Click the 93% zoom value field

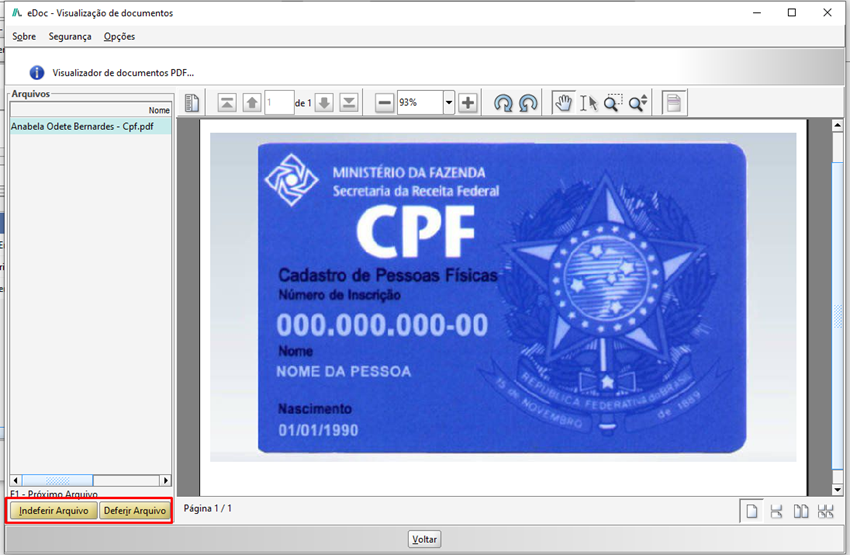pos(420,102)
